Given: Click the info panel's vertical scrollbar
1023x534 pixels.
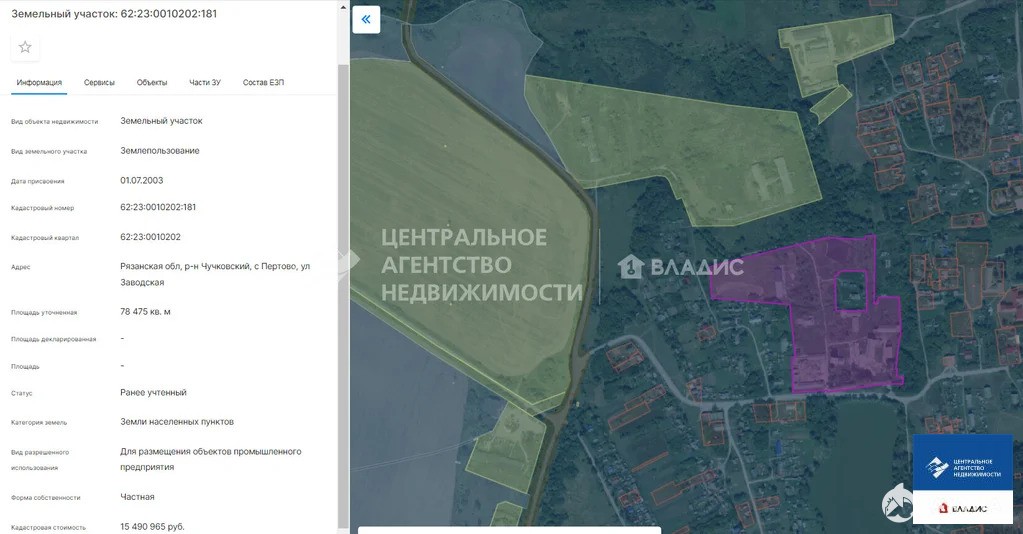Looking at the screenshot, I should tap(343, 294).
